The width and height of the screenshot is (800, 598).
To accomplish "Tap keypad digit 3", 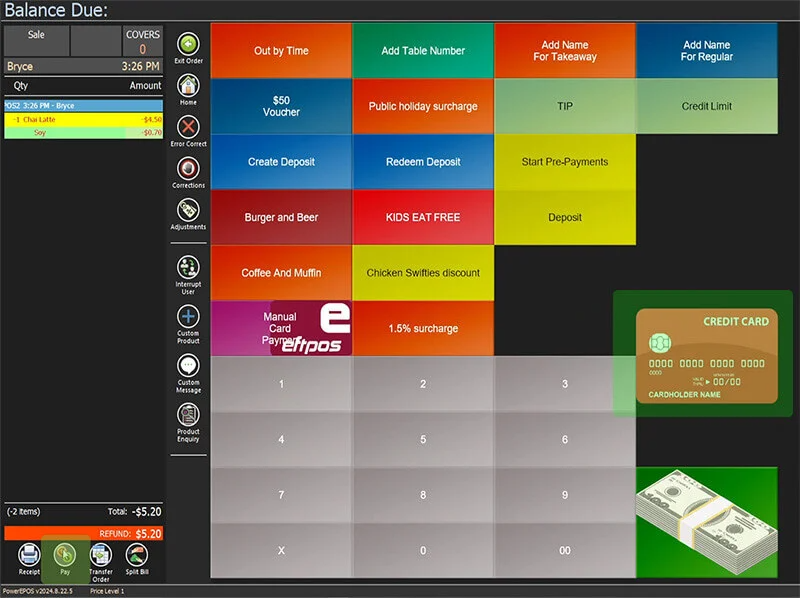I will (565, 384).
